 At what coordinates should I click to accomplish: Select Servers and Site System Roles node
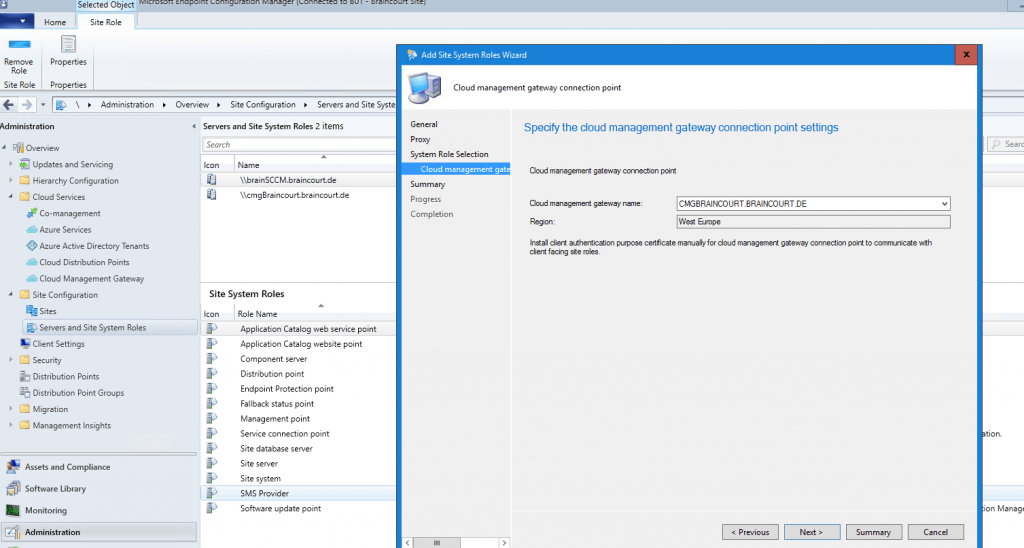[110, 328]
